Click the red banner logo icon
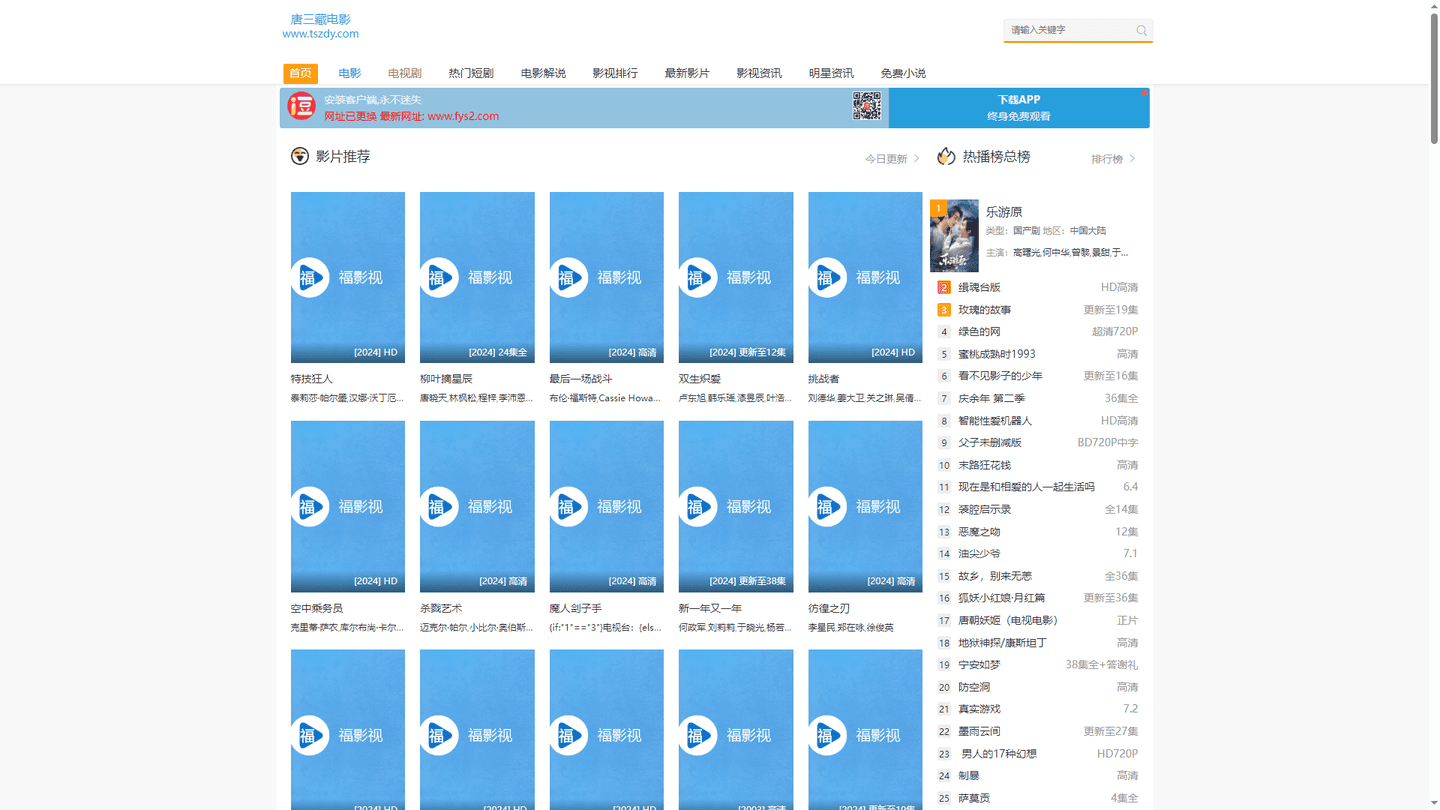1440x810 pixels. click(301, 106)
